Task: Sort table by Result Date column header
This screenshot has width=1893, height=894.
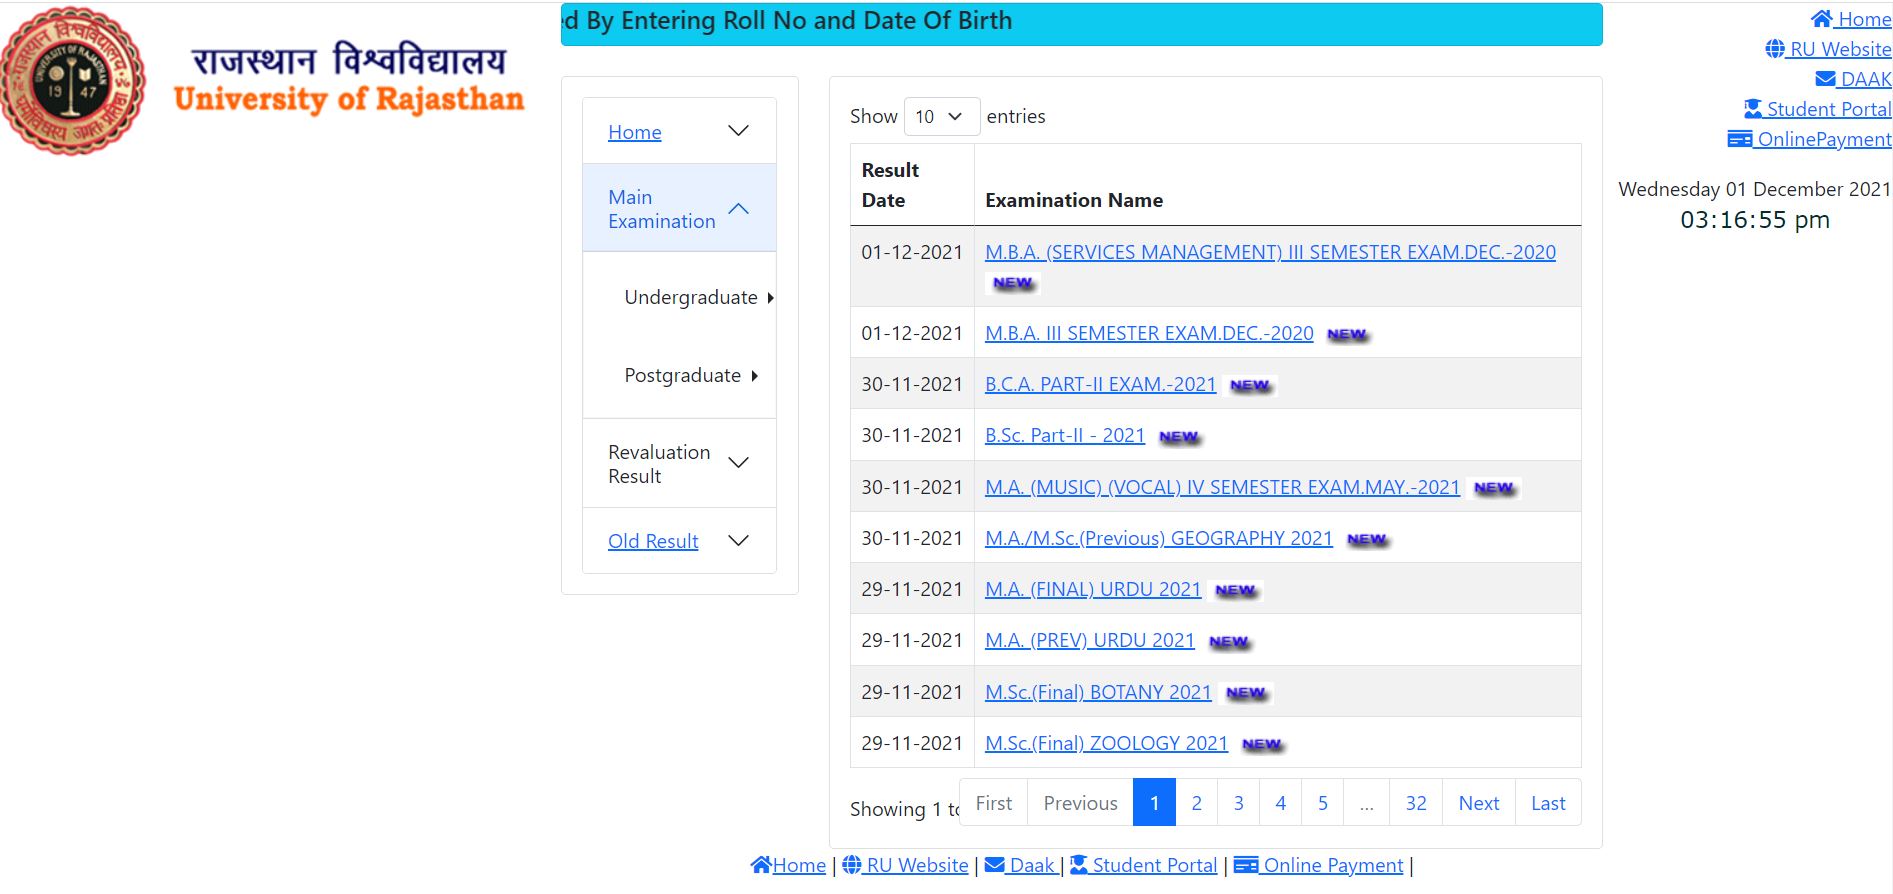Action: [x=912, y=185]
